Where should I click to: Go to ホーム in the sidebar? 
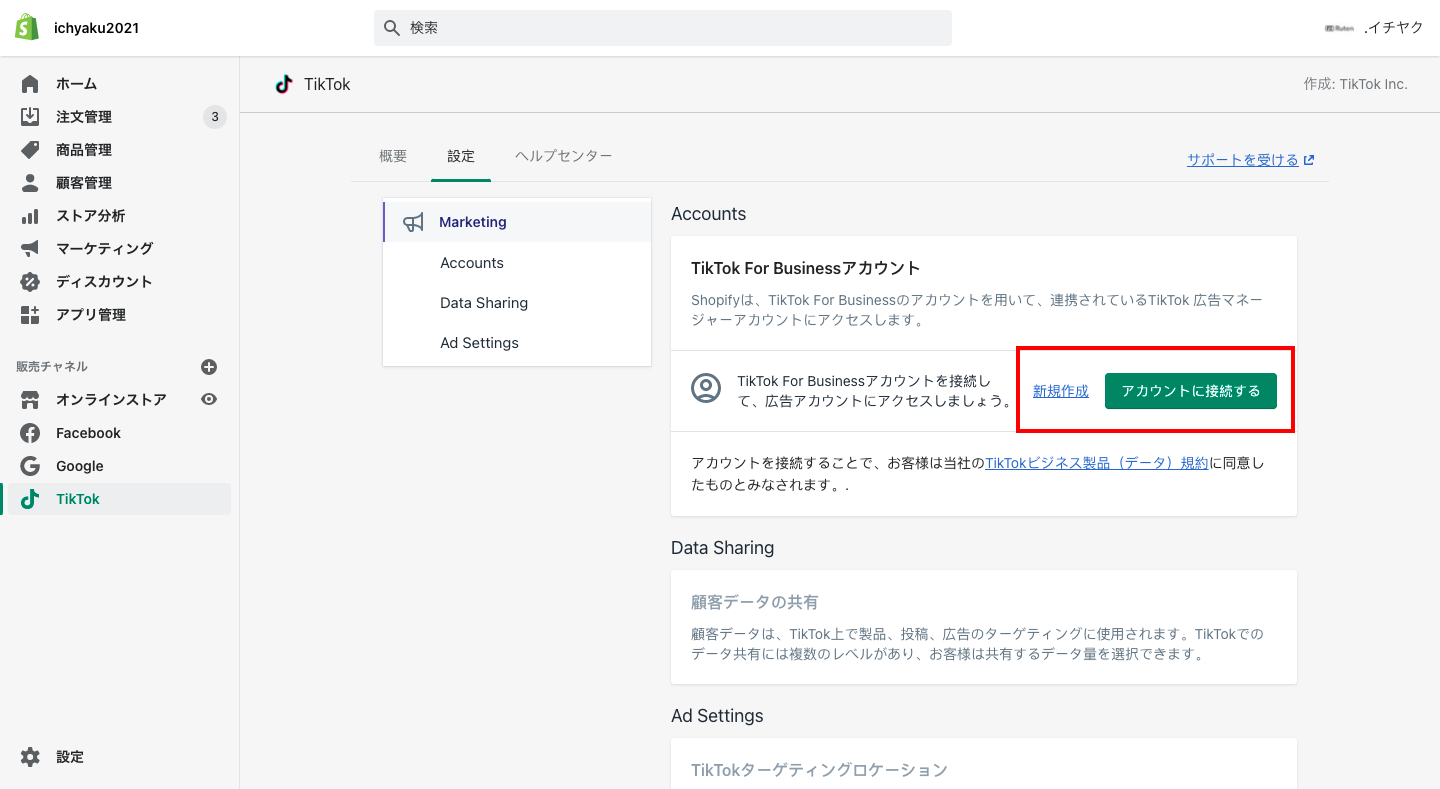(x=76, y=84)
